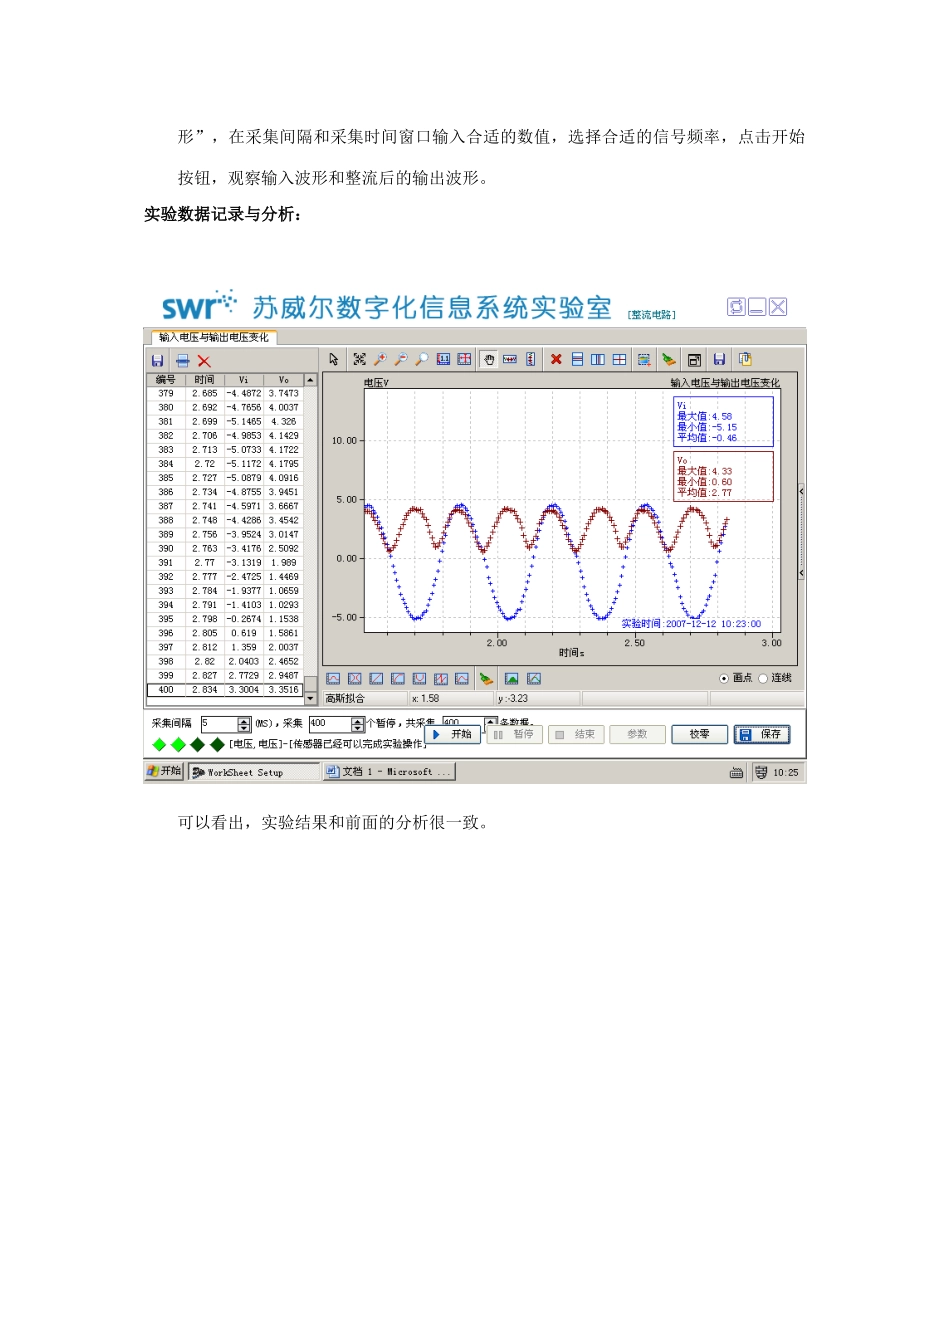
Task: Click the Vi statistics legend box
Action: pos(723,421)
